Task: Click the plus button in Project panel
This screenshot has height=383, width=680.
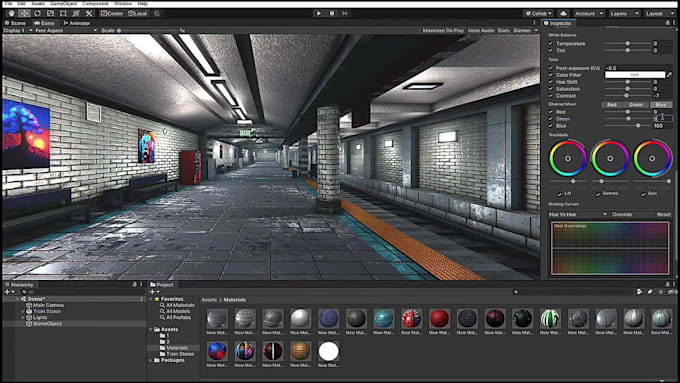Action: pos(153,292)
